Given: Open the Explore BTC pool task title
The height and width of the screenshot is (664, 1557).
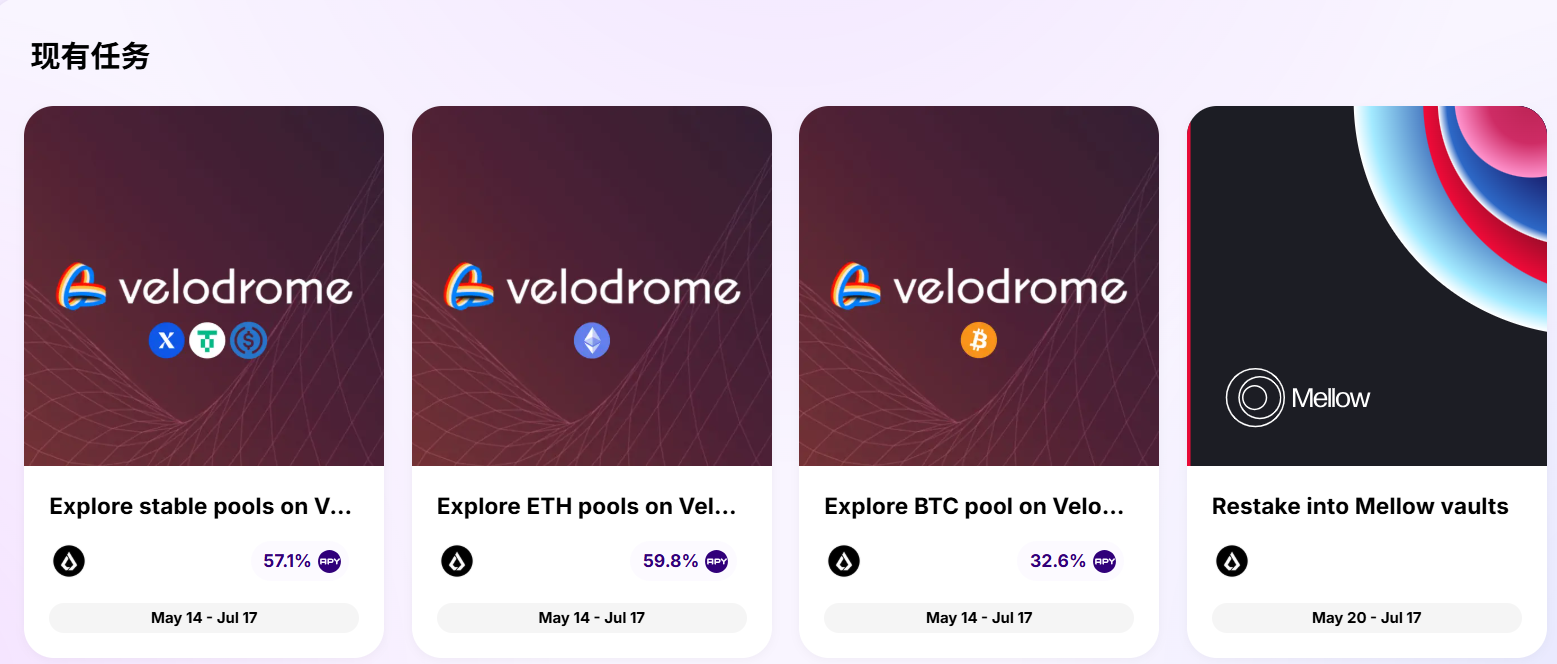Looking at the screenshot, I should [974, 507].
